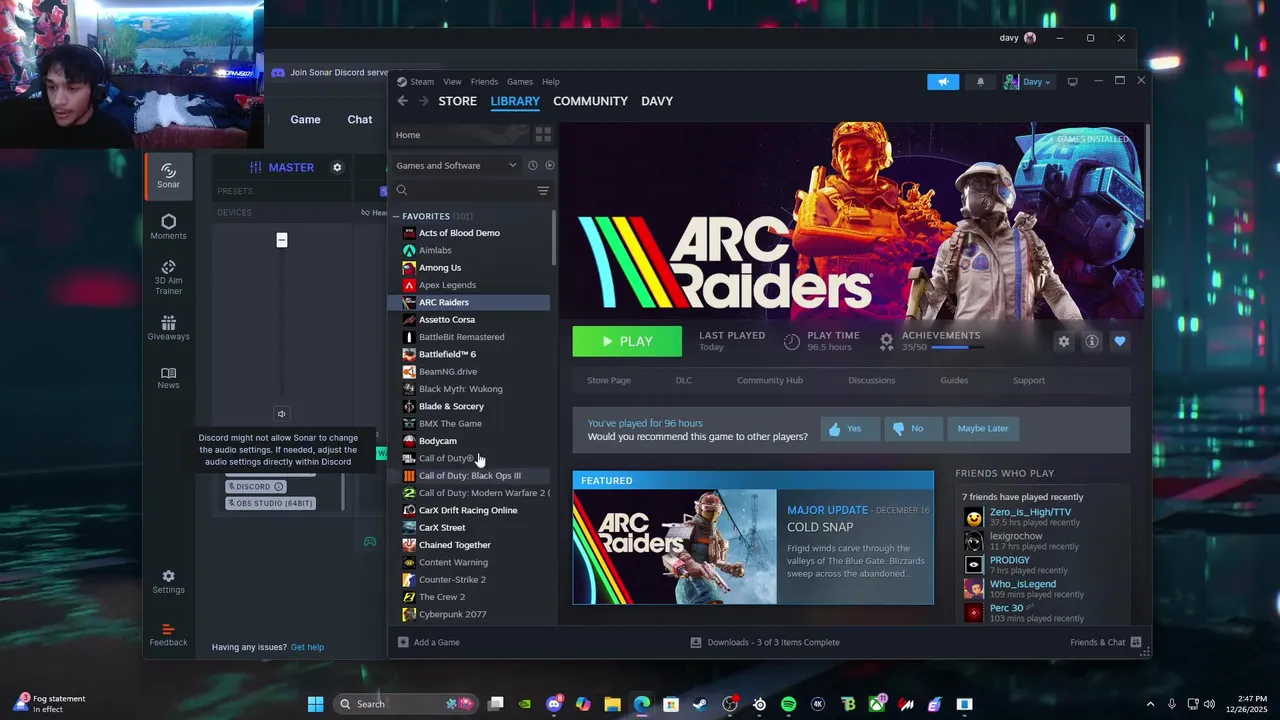Screen dimensions: 1280x720
Task: Open the Community Hub link
Action: pos(770,380)
